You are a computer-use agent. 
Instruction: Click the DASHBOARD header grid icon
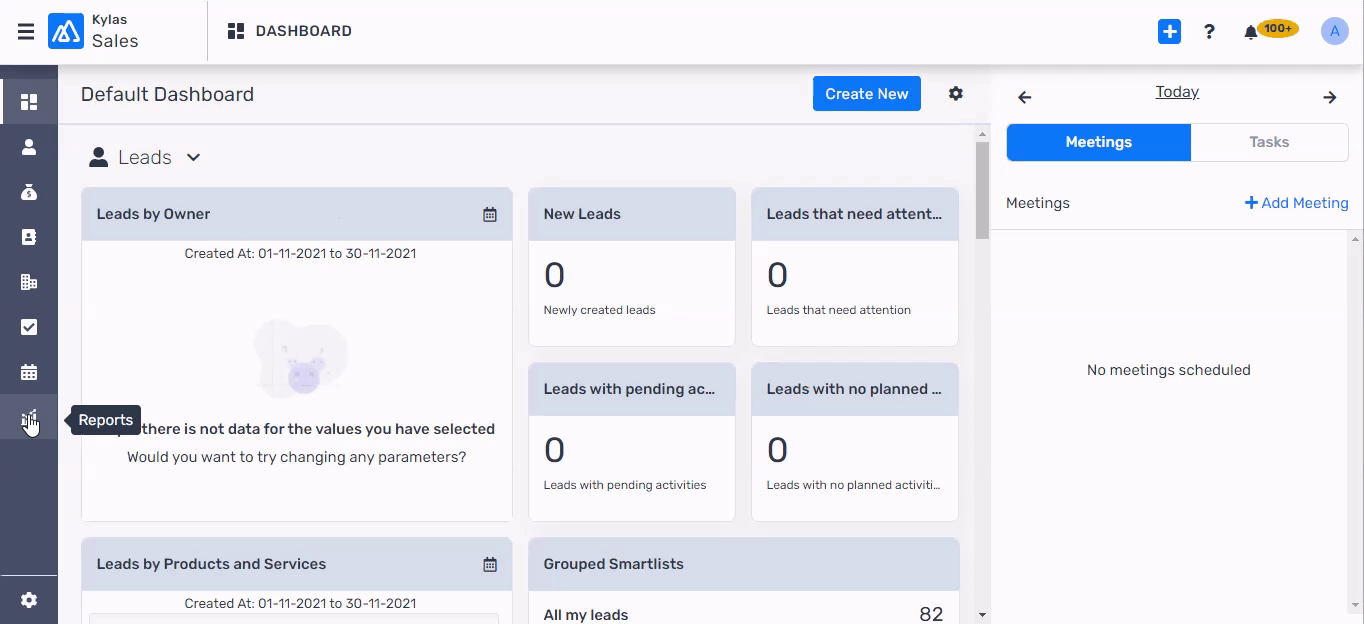236,31
